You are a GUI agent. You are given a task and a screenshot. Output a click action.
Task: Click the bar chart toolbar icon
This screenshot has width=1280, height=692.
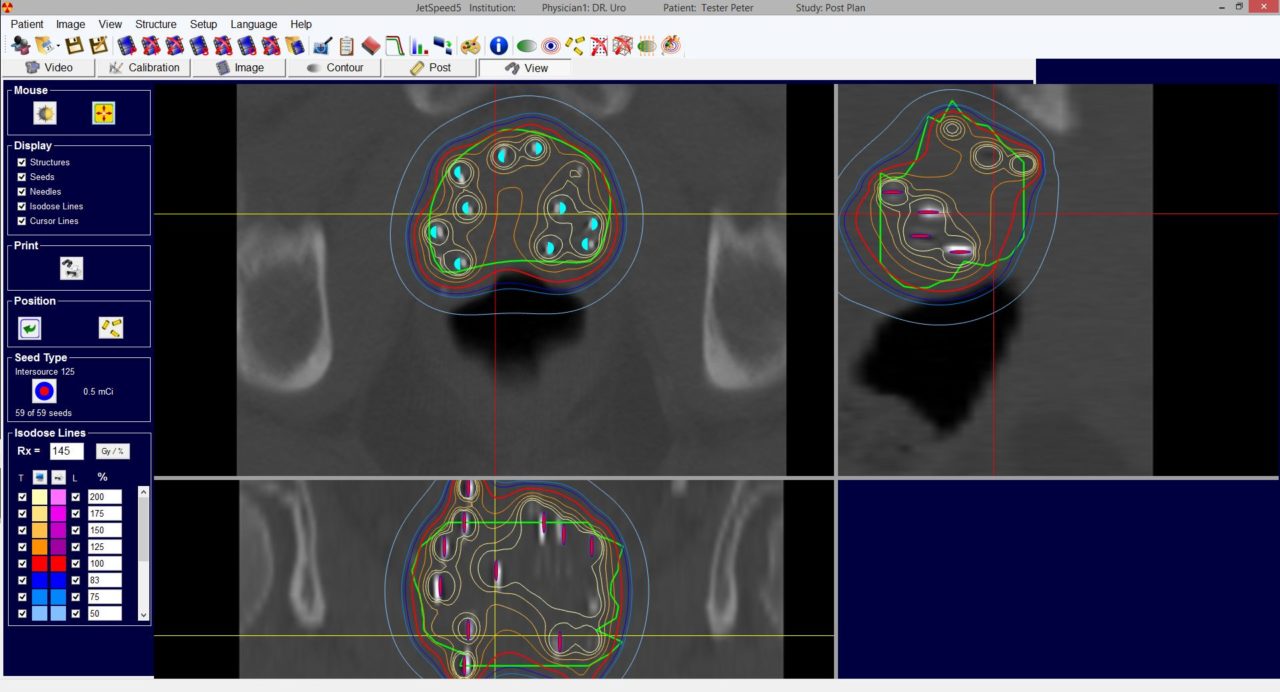(417, 45)
